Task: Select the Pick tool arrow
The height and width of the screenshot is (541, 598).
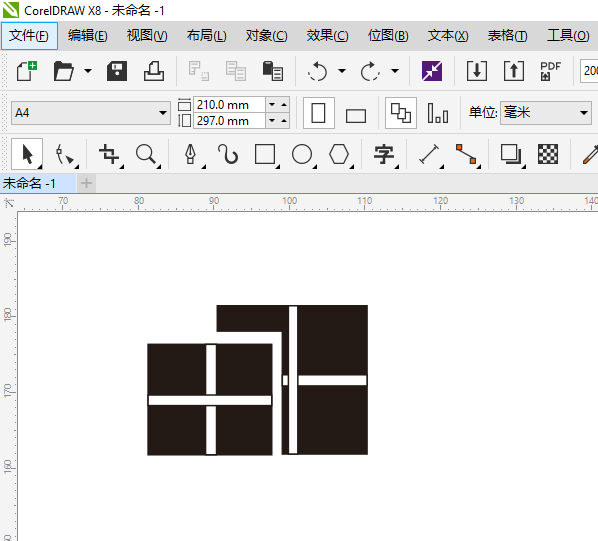Action: (27, 154)
